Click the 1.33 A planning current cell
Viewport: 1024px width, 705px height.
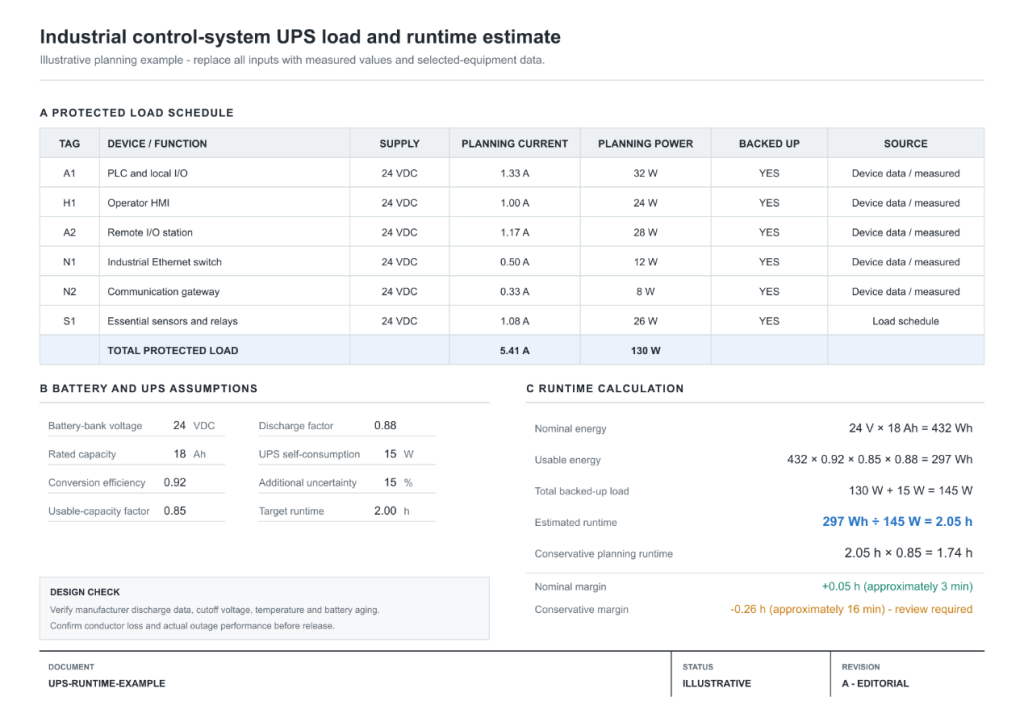coord(515,173)
